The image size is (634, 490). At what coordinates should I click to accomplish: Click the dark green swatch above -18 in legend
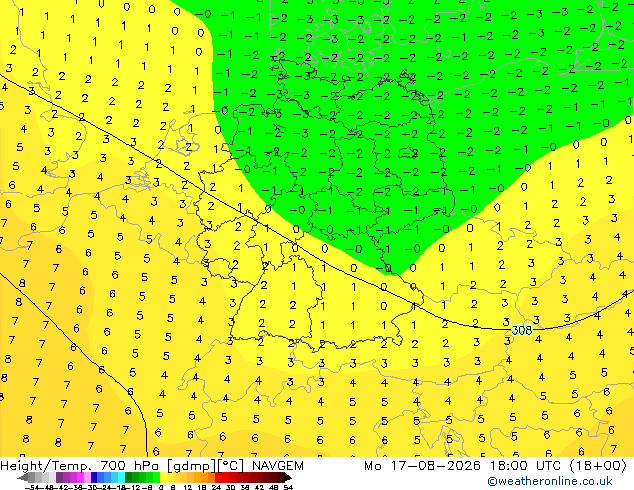[x=129, y=477]
